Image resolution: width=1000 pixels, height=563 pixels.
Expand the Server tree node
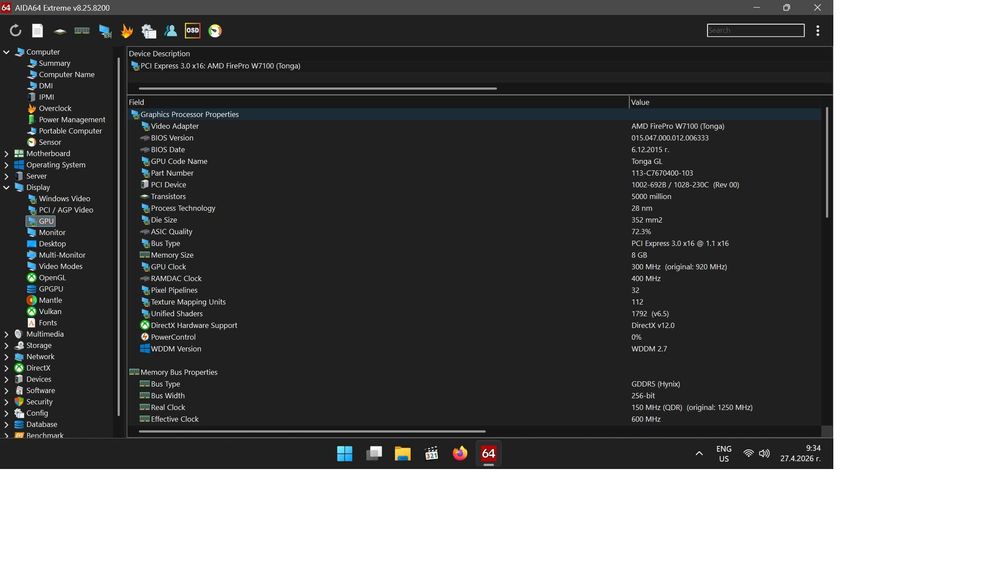pos(6,176)
